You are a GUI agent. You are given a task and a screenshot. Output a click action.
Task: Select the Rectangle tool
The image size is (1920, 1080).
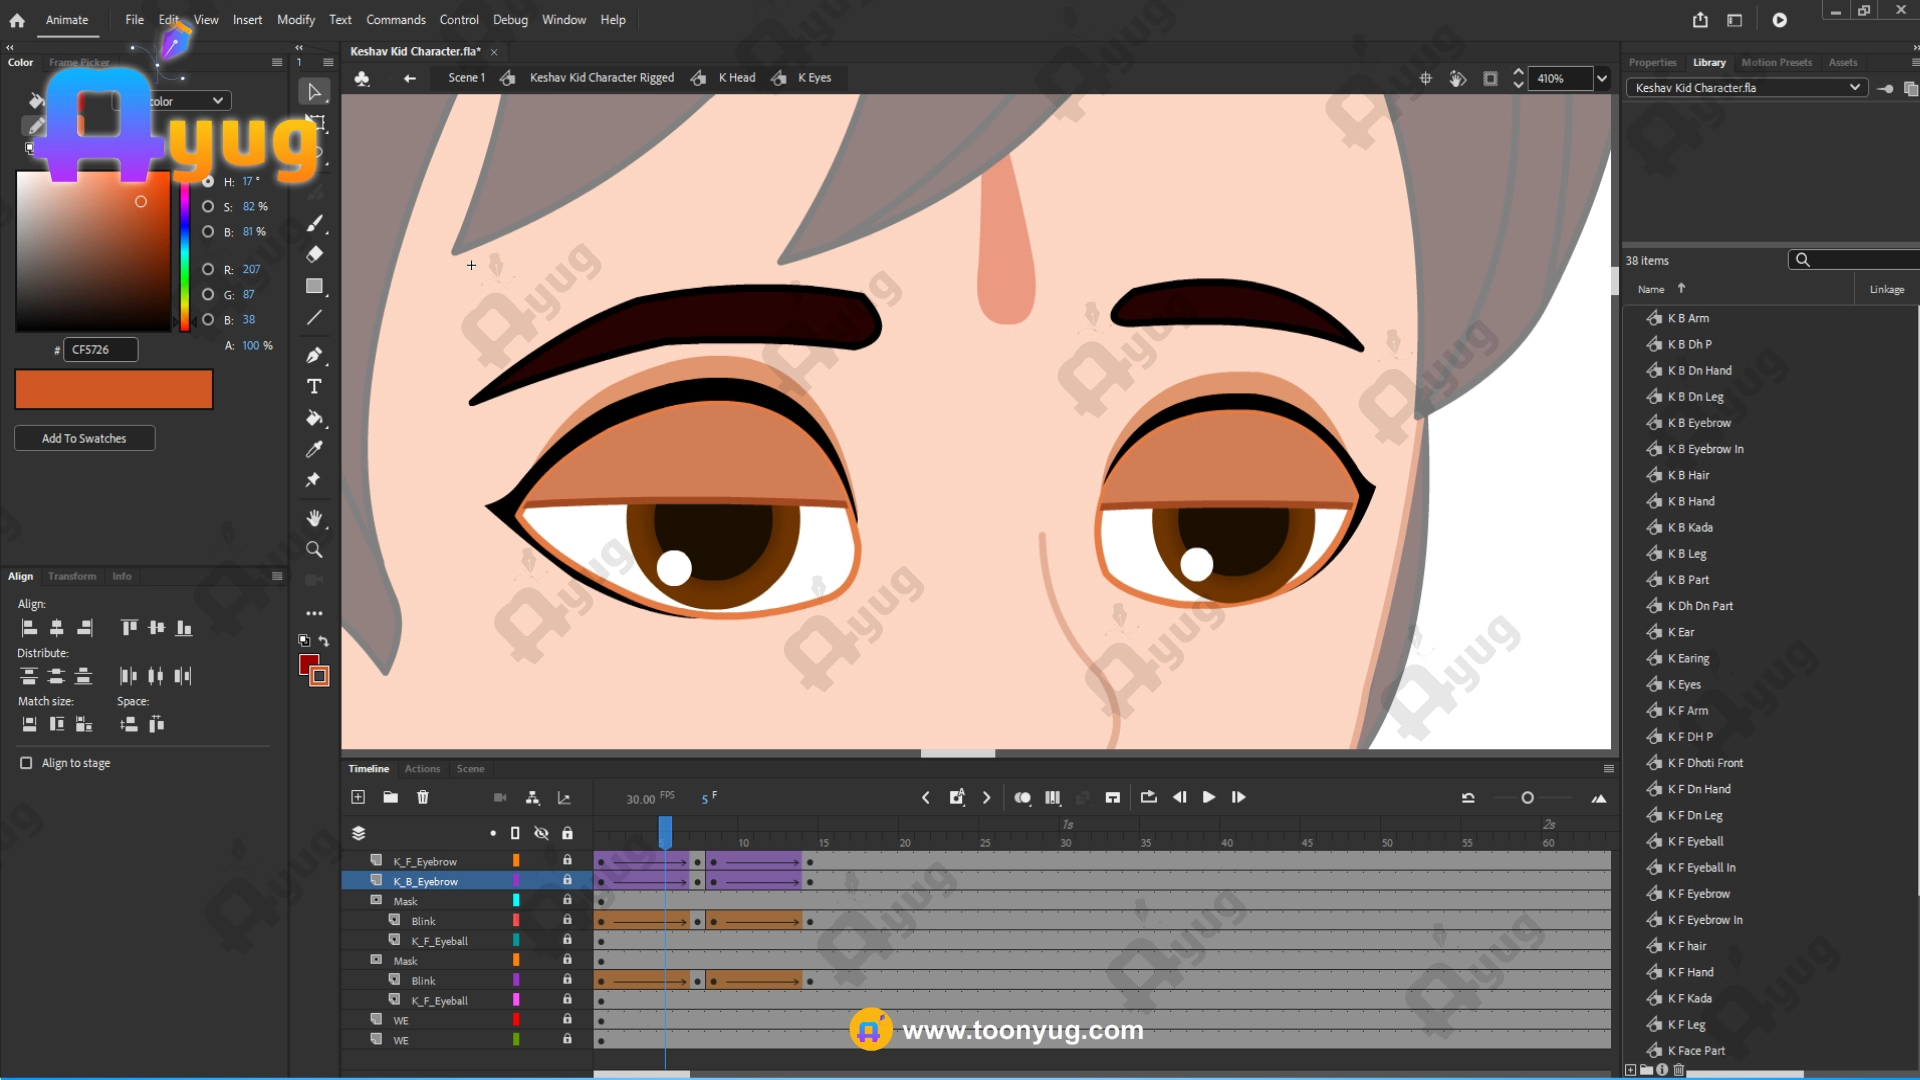(314, 286)
